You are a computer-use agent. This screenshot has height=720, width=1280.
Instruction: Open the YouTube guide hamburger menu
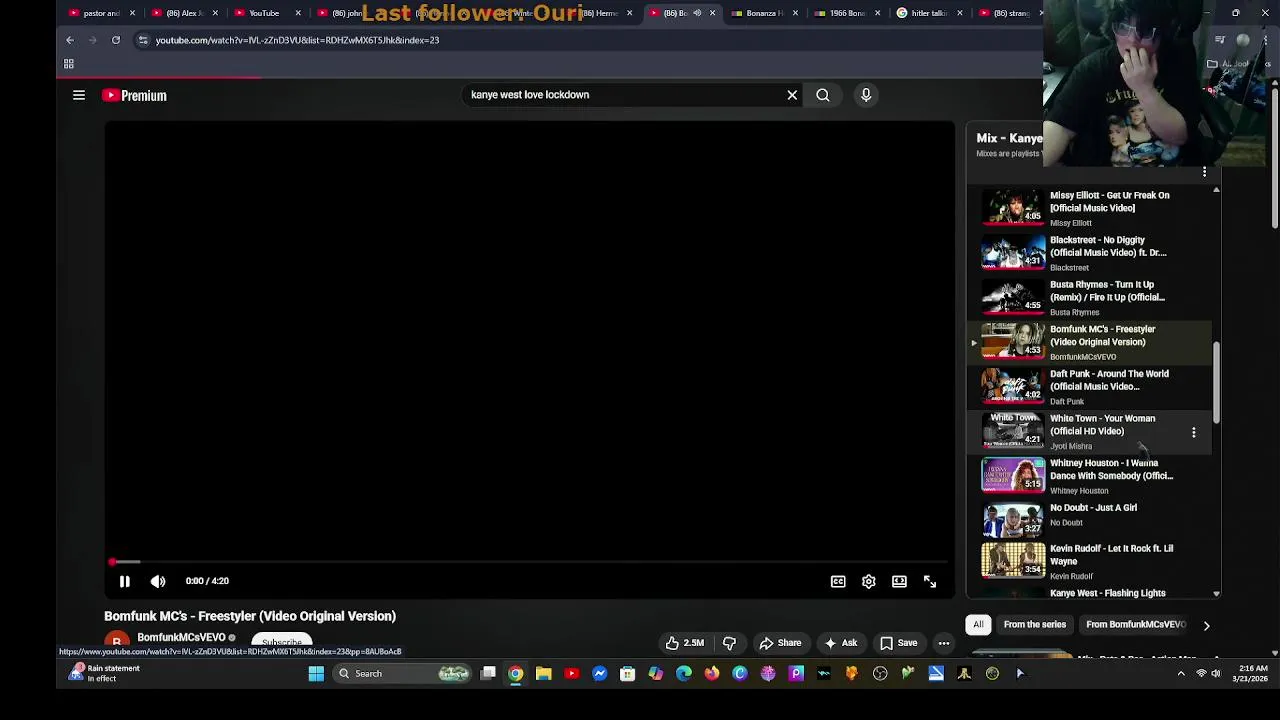pos(79,95)
